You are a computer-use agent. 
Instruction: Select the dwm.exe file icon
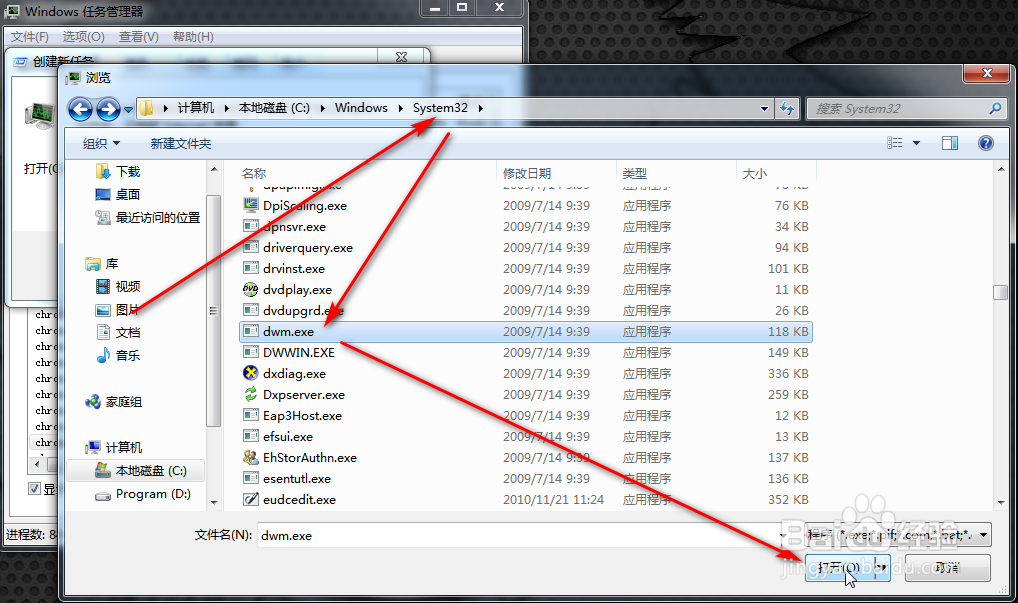coord(251,331)
